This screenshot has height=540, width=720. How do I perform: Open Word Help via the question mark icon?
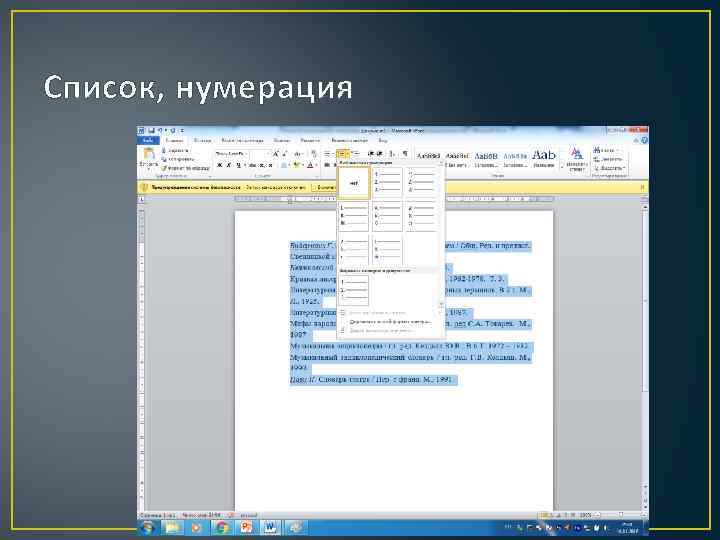pyautogui.click(x=644, y=140)
